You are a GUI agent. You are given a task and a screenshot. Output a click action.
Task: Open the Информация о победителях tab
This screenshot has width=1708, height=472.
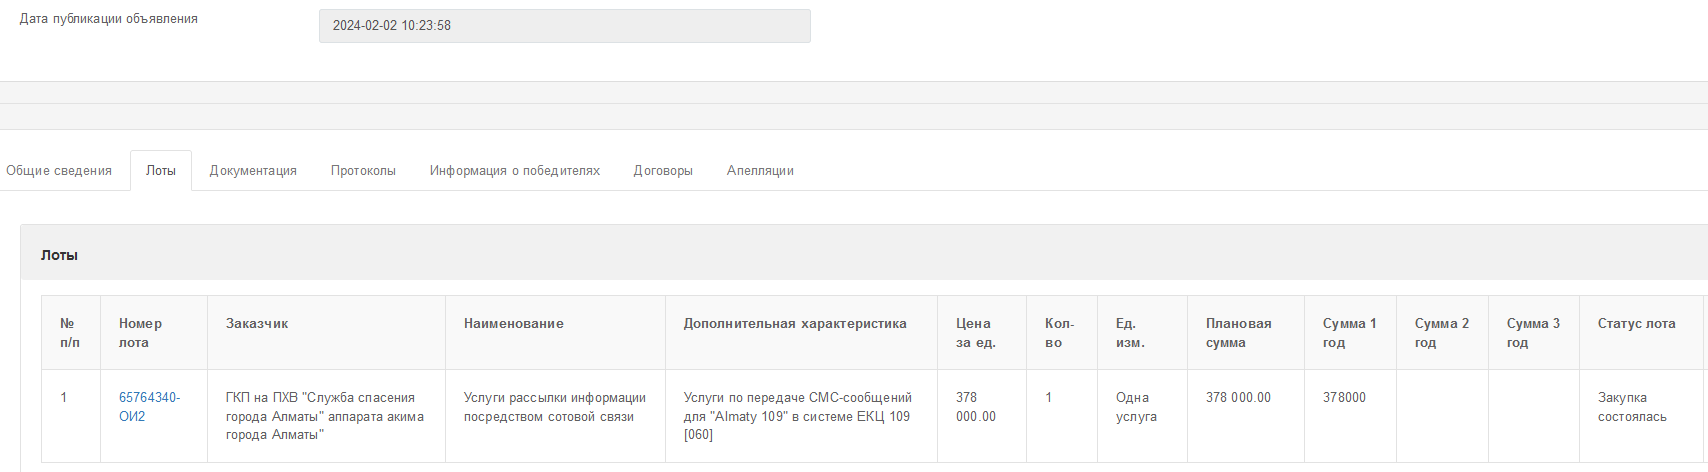(515, 171)
